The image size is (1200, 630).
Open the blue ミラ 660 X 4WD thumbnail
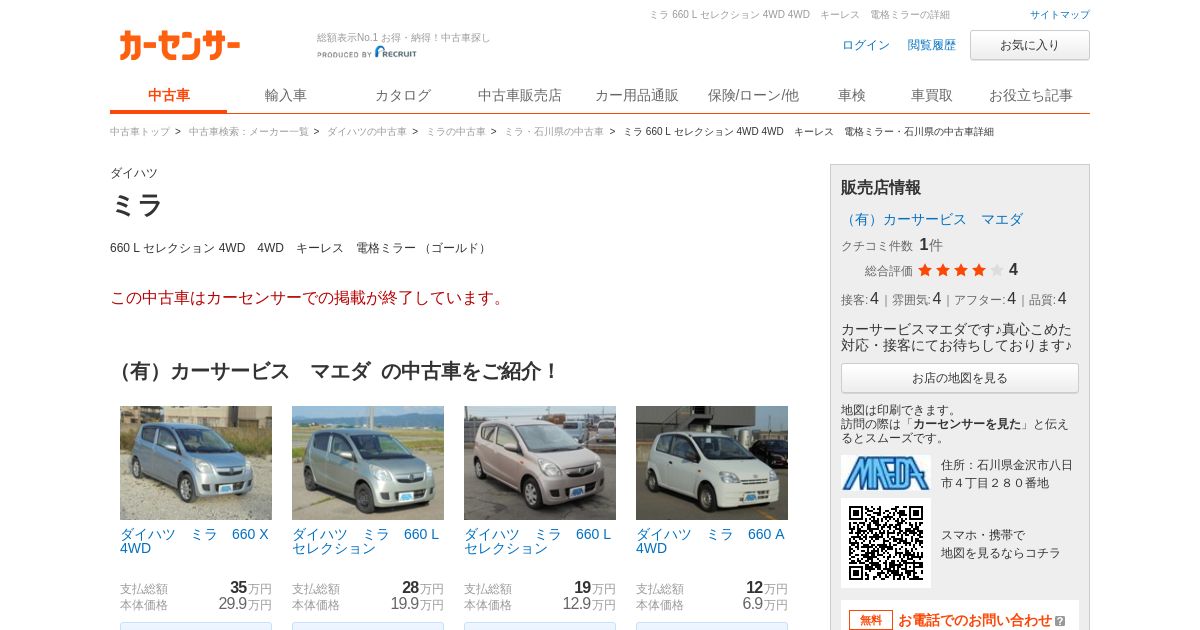[196, 463]
